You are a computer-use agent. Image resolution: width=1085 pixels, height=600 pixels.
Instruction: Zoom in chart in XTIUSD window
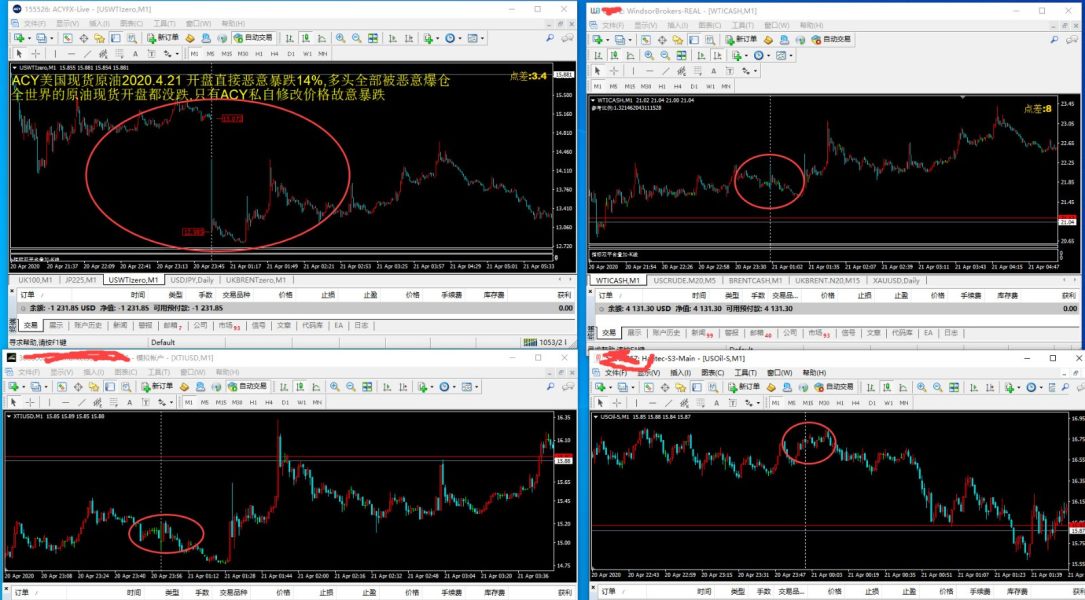point(334,386)
